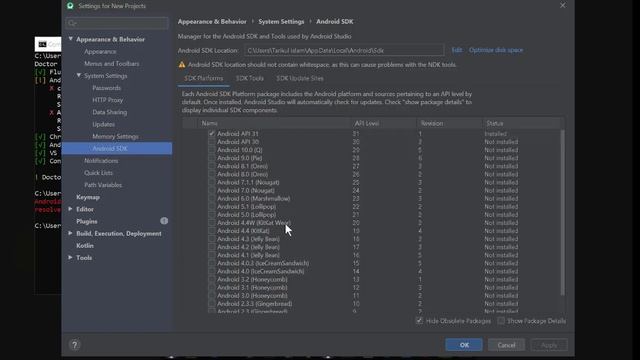The width and height of the screenshot is (640, 360).
Task: Click the Status column header
Action: pos(522,123)
